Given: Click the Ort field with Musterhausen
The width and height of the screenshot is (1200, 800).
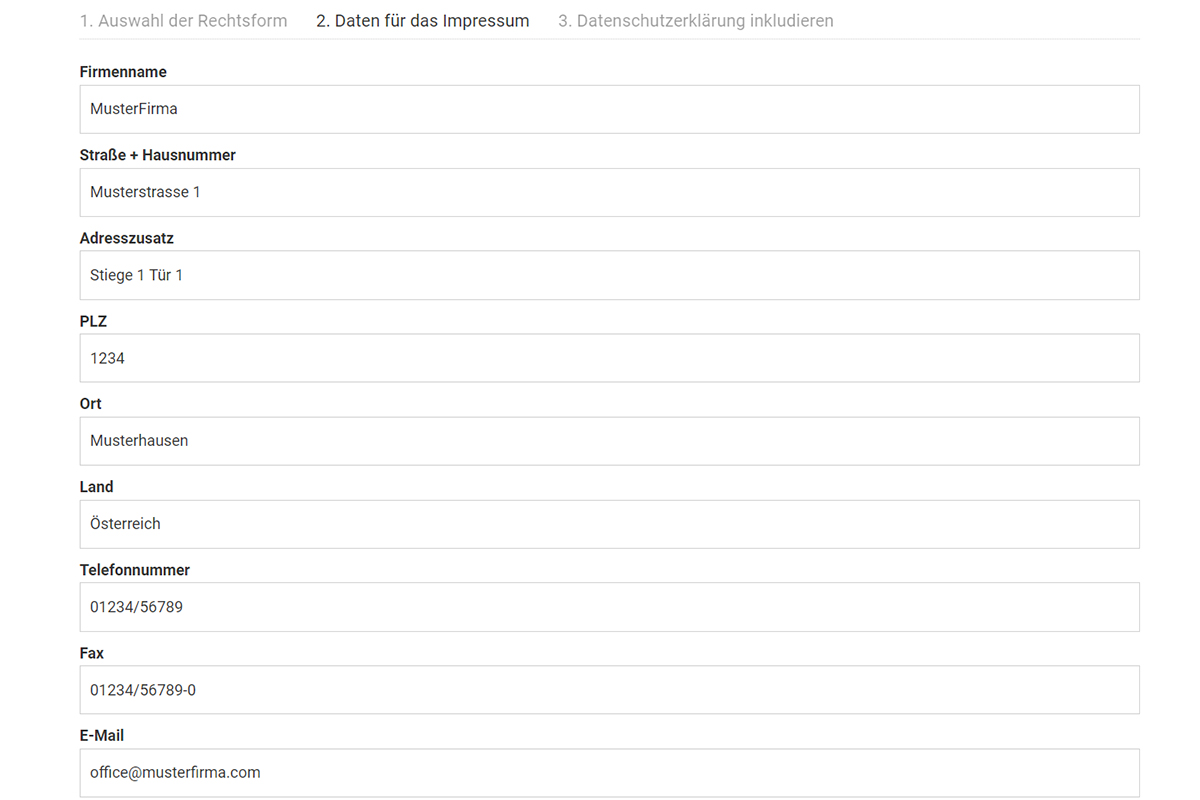Looking at the screenshot, I should pyautogui.click(x=609, y=441).
